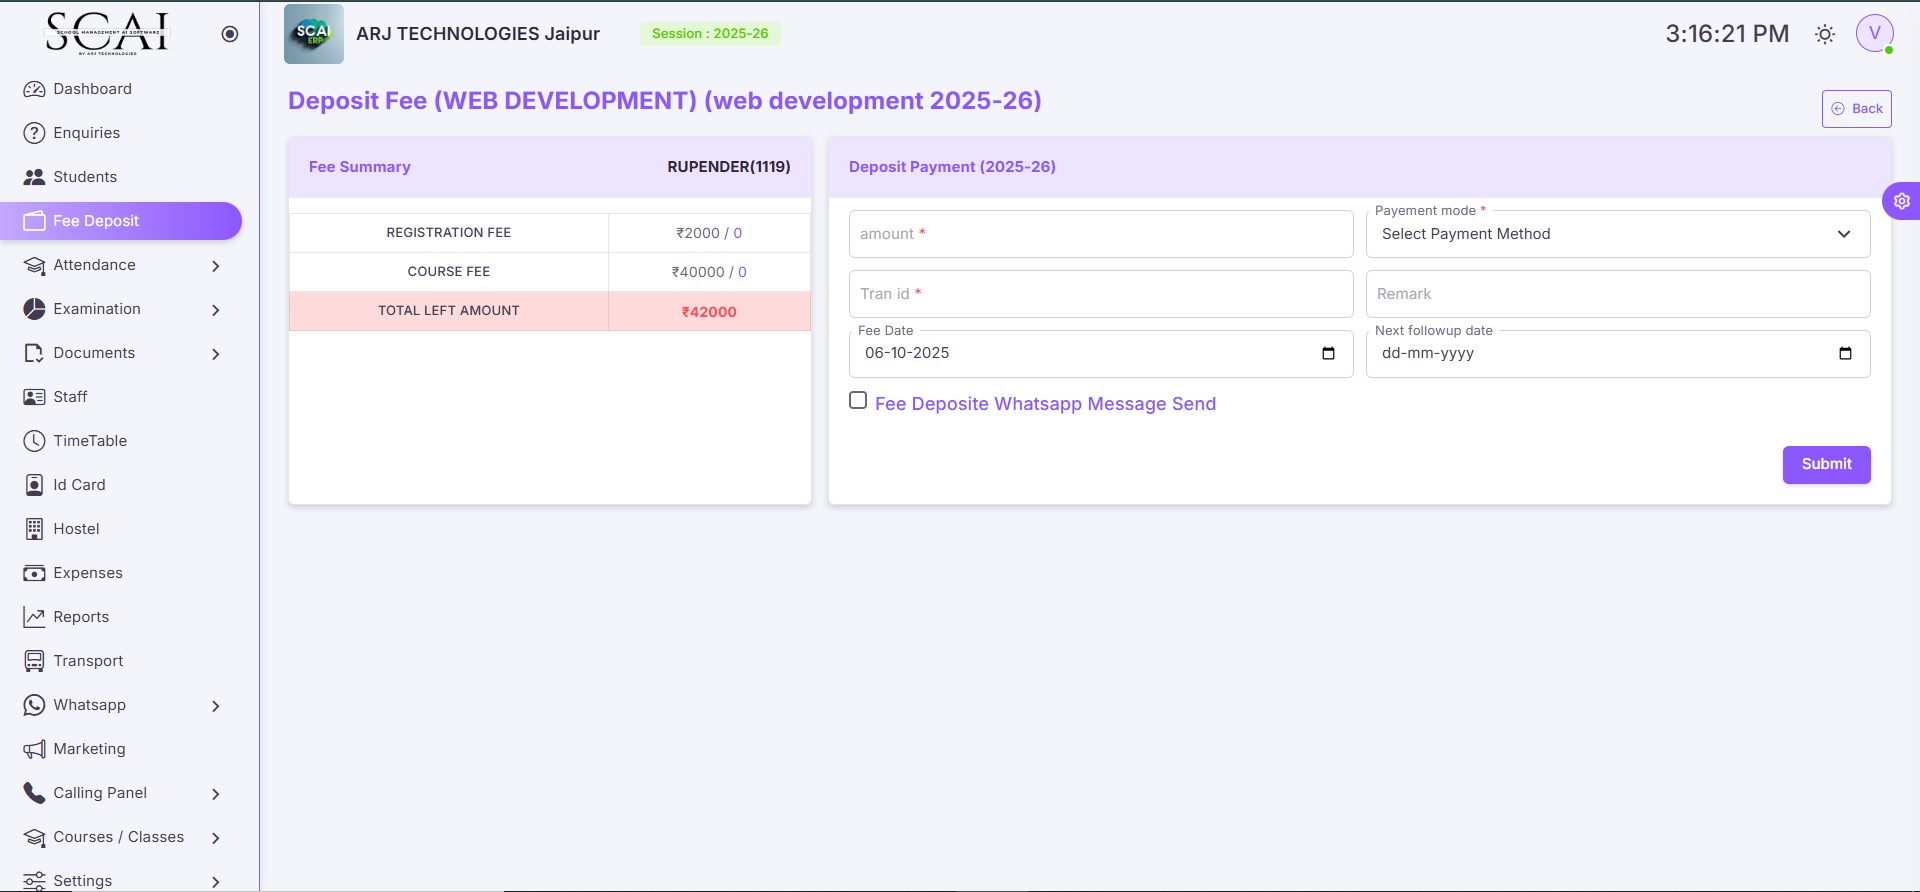Expand the Examination menu chevron
The width and height of the screenshot is (1920, 892).
point(216,310)
